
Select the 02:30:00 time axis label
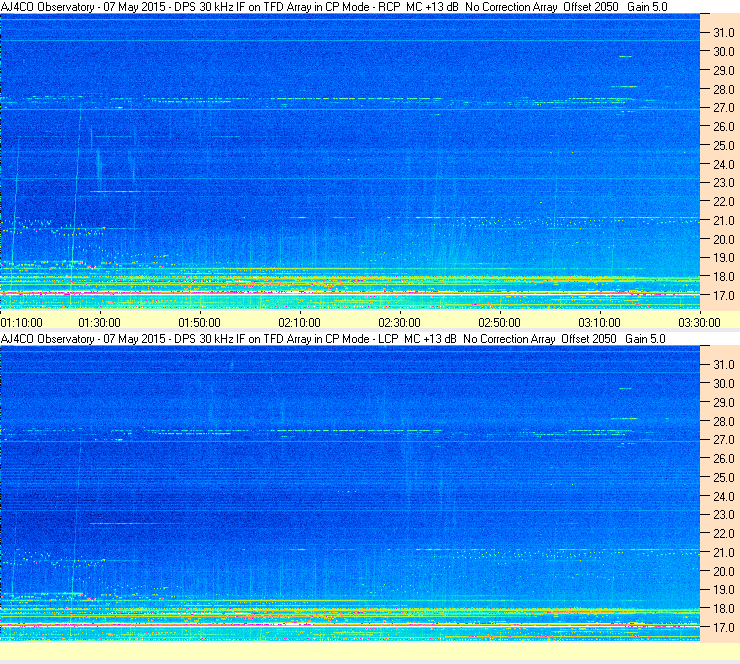coord(400,323)
